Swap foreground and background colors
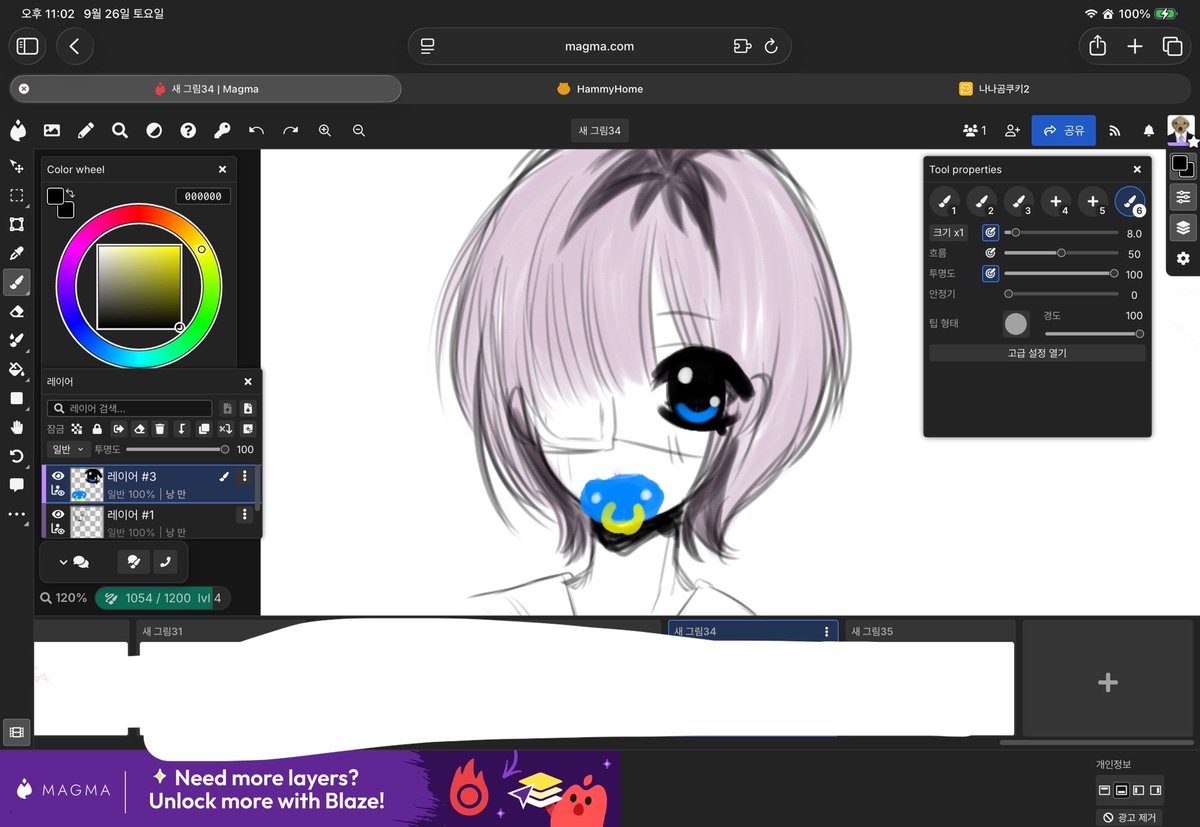Screen dimensions: 1200x827 [x=70, y=193]
